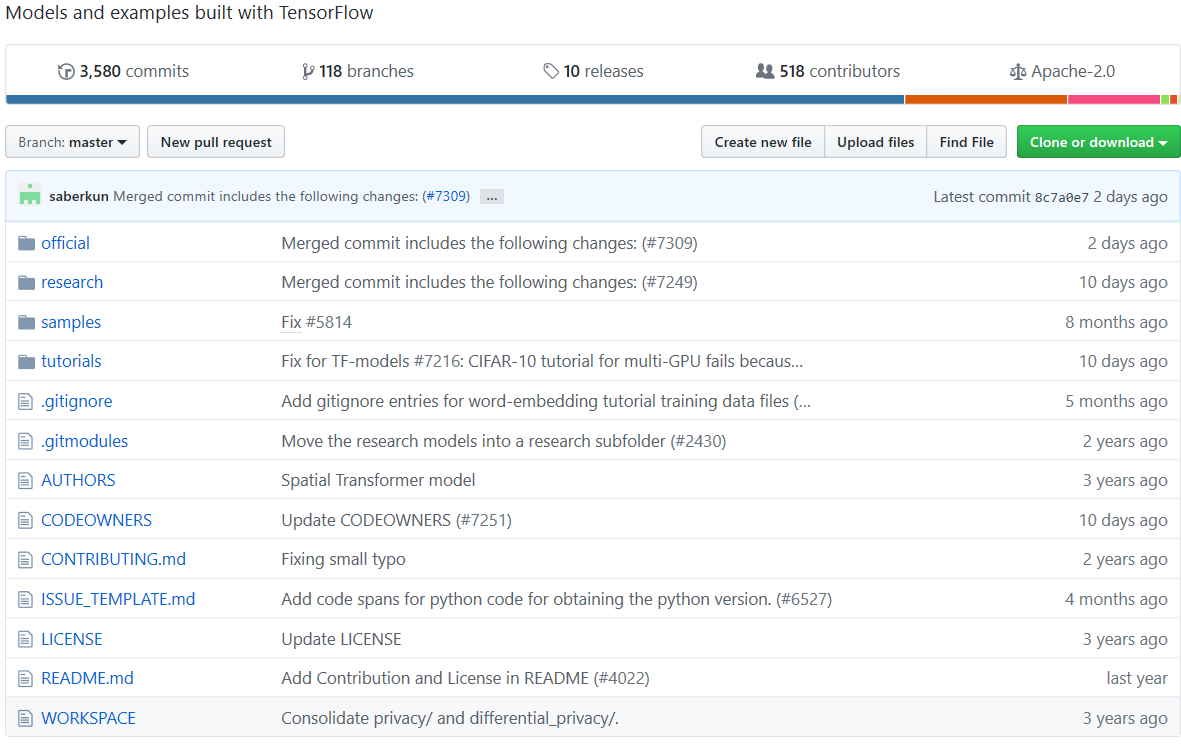This screenshot has height=744, width=1181.
Task: Click the folder icon beside samples
Action: 26,322
